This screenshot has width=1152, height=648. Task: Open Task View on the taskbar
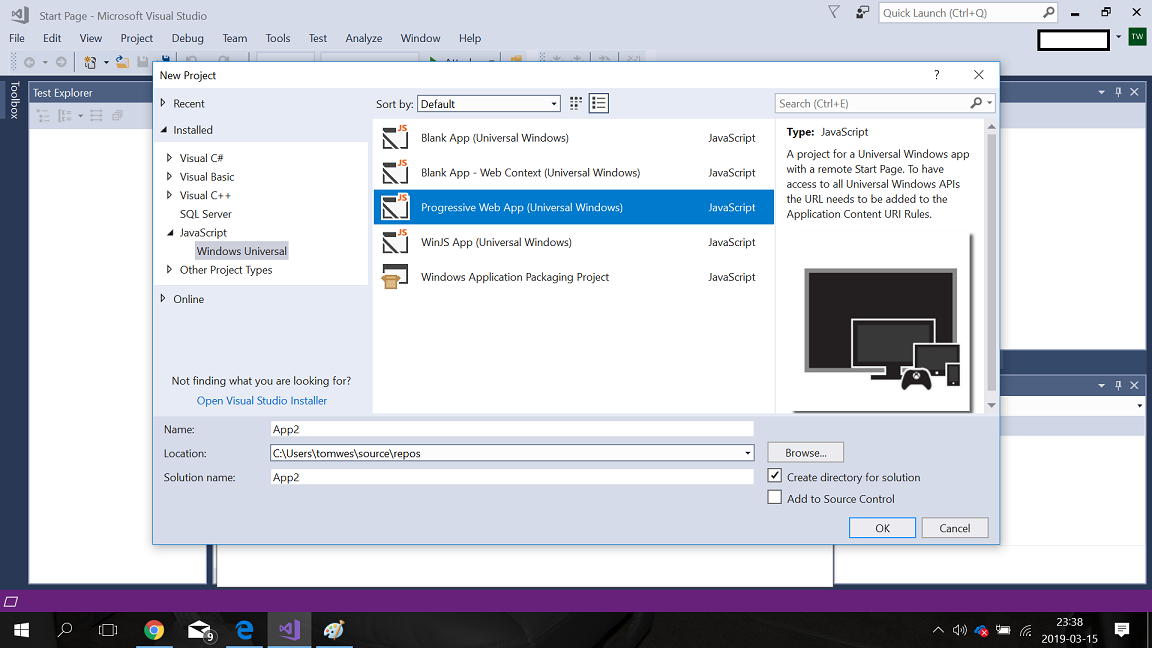tap(108, 630)
